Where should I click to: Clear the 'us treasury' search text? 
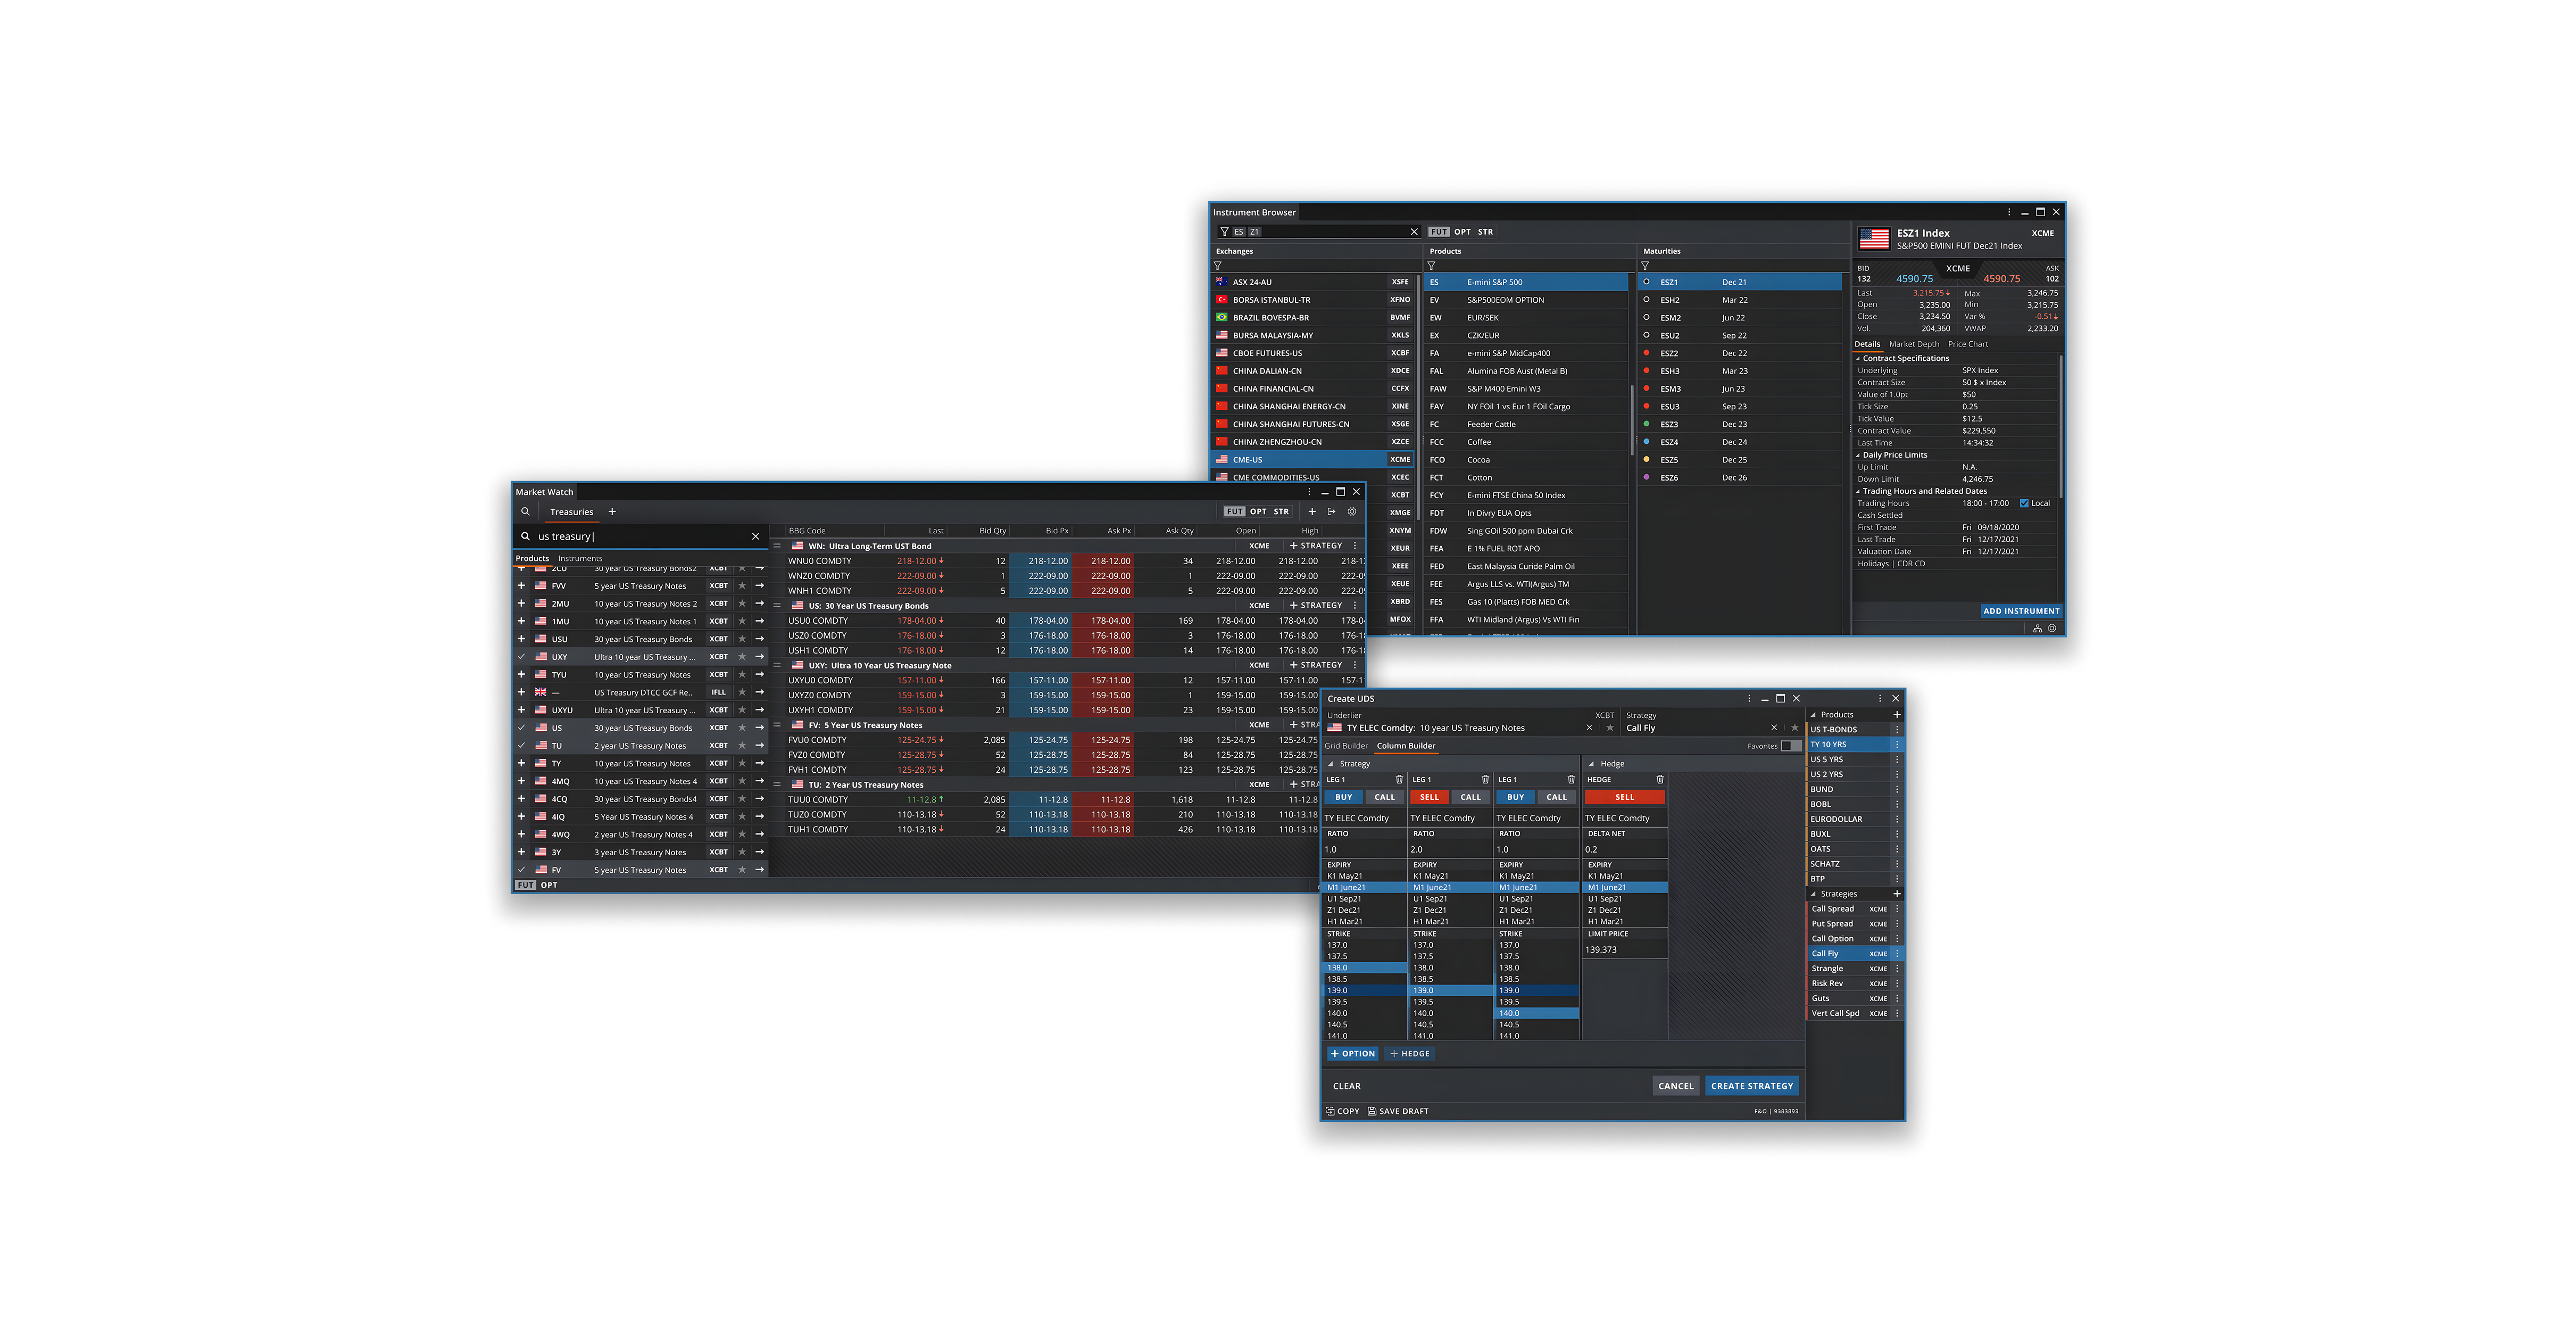click(755, 537)
